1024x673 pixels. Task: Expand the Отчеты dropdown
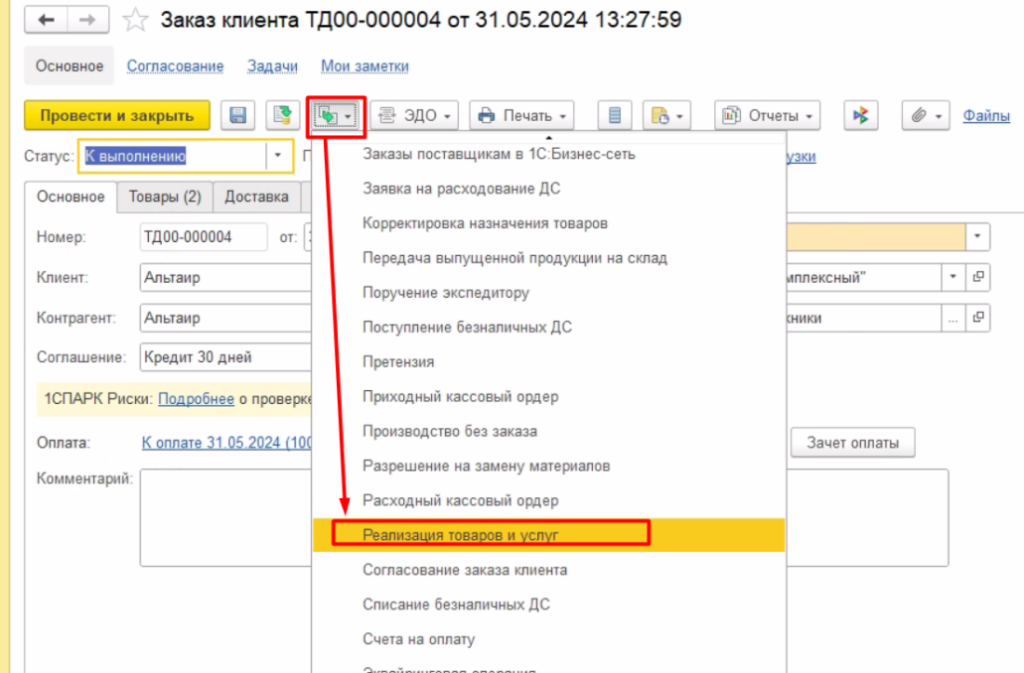(767, 116)
